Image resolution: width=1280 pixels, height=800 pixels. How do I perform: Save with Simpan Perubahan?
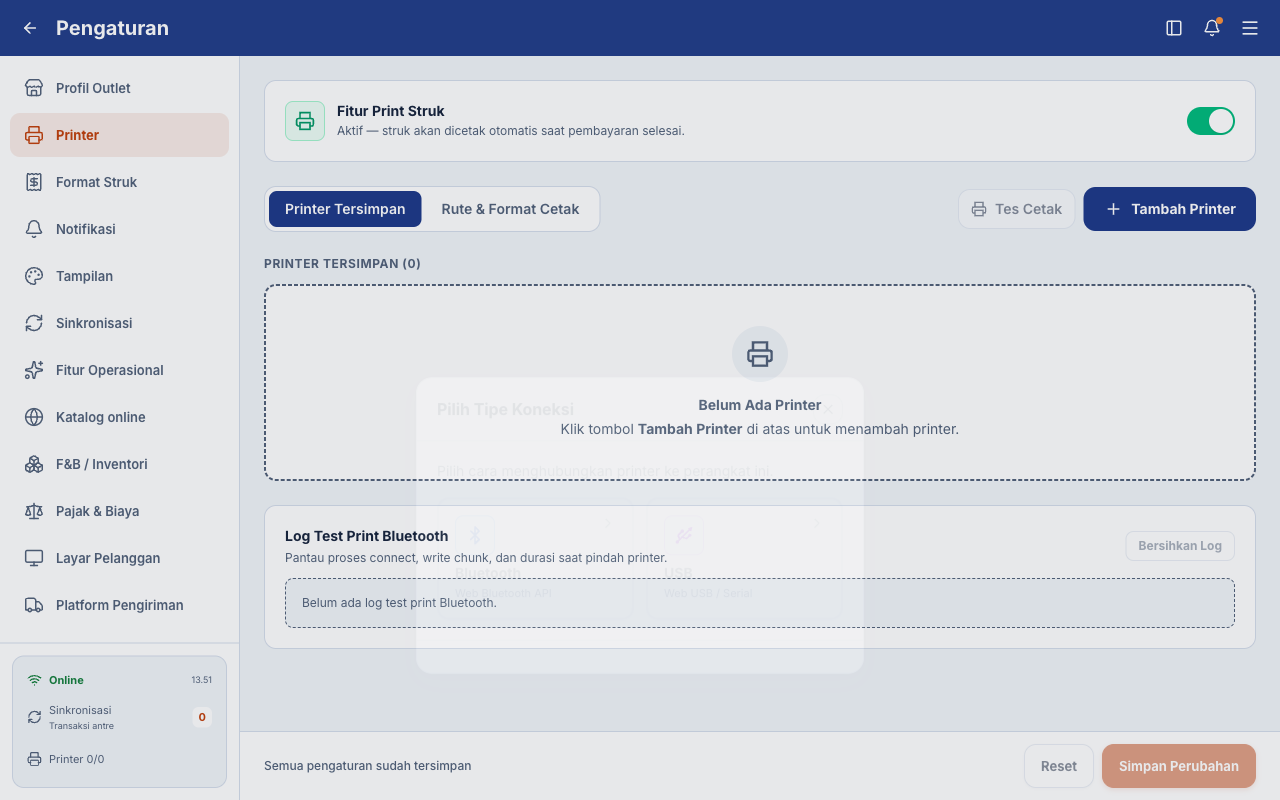click(x=1179, y=766)
